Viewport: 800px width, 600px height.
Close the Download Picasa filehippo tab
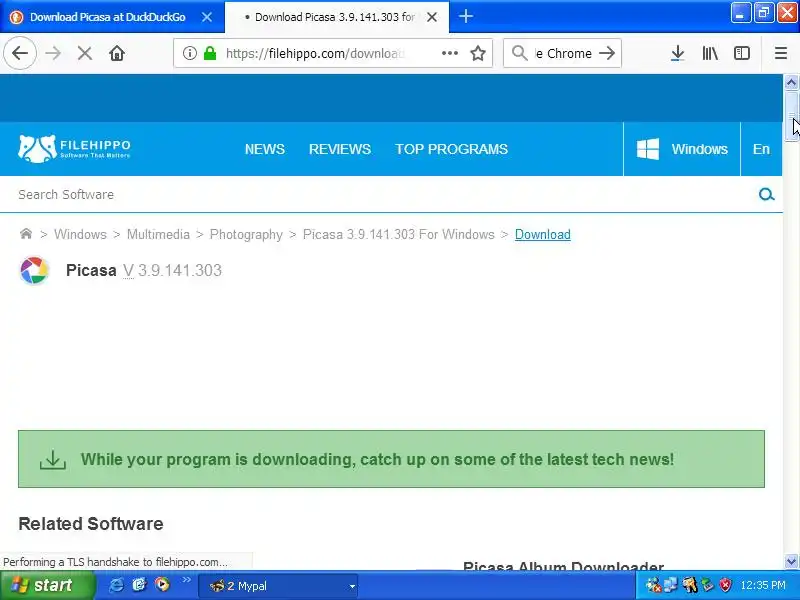(432, 17)
